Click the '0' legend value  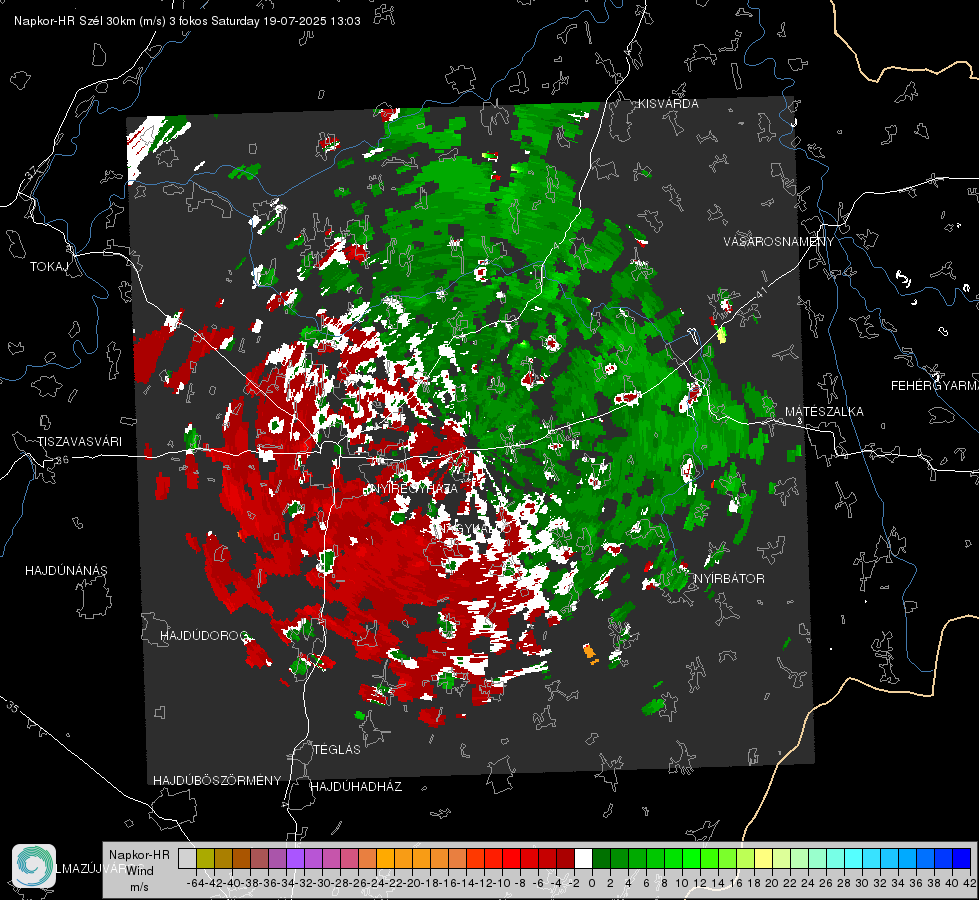click(x=592, y=884)
